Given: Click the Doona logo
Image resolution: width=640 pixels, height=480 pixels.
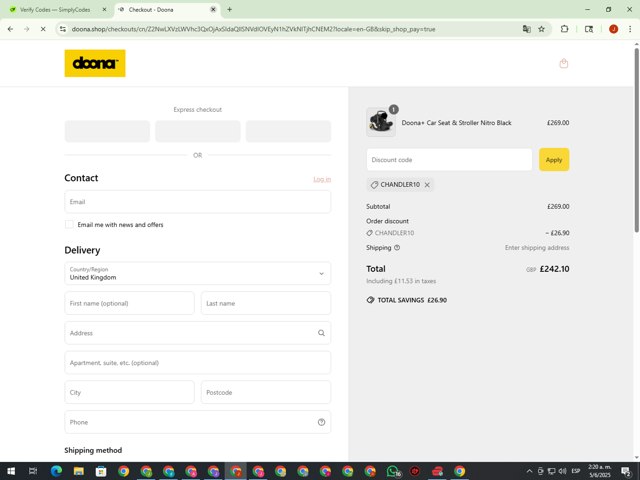Looking at the screenshot, I should tap(95, 63).
